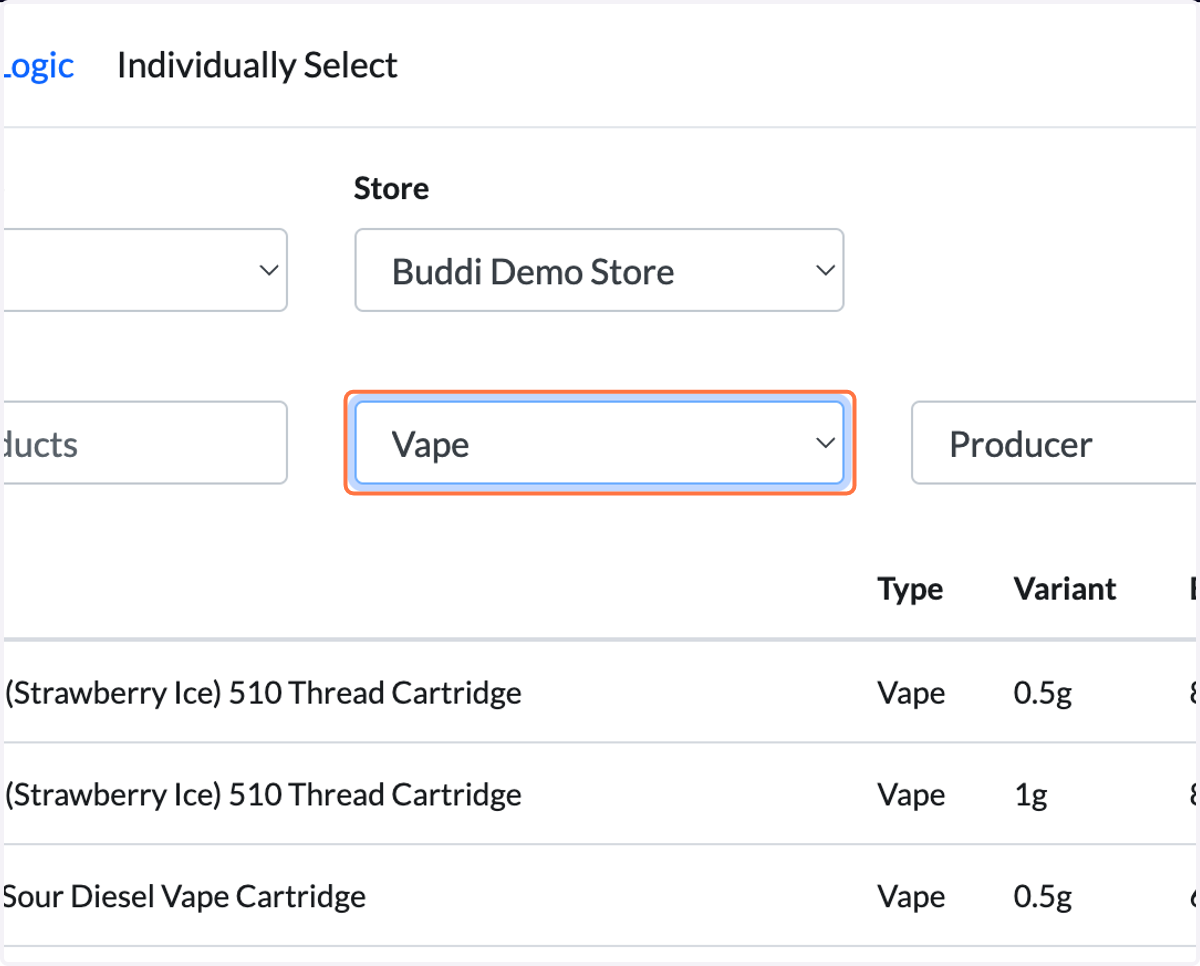Image resolution: width=1200 pixels, height=966 pixels.
Task: Switch to the Individually Select tab
Action: coord(257,66)
